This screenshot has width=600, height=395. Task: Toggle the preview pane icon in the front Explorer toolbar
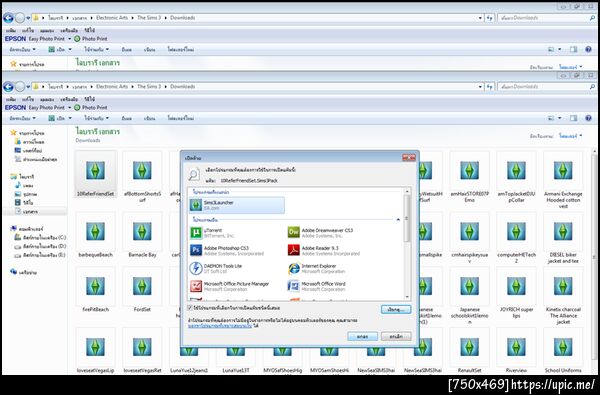pos(573,118)
